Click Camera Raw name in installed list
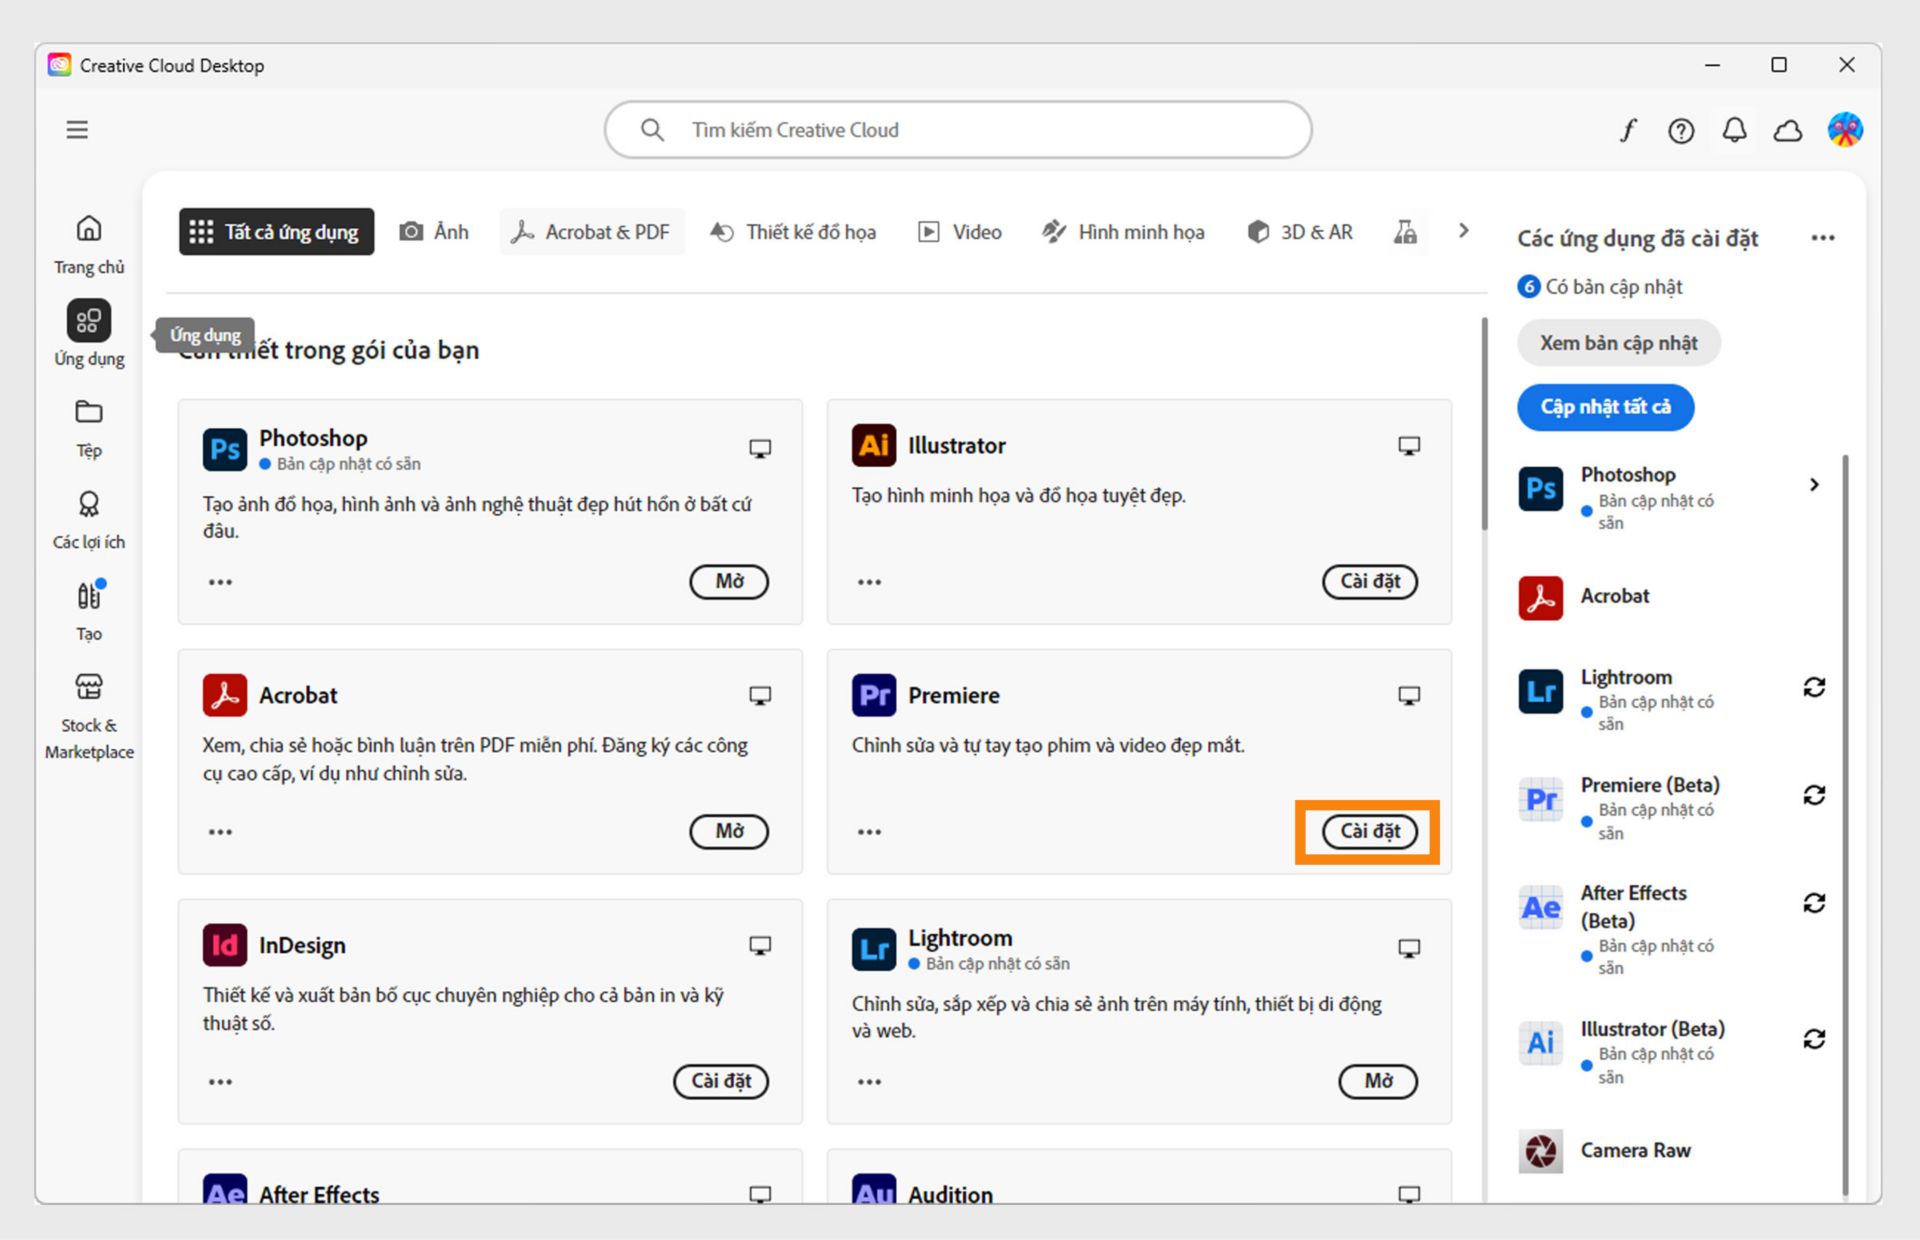Screen dimensions: 1920x1240 (1635, 1151)
